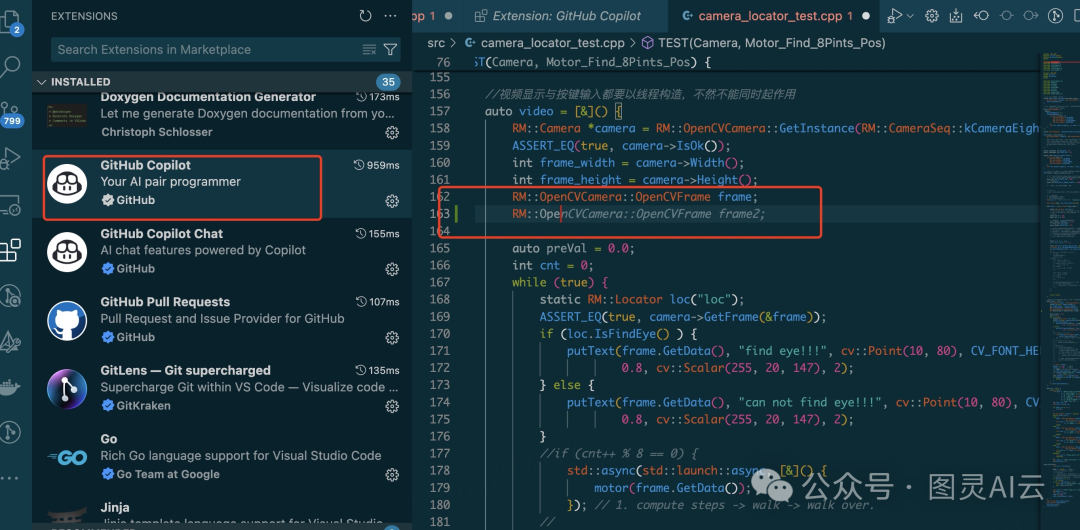Viewport: 1080px width, 530px height.
Task: Open the Run and Debug view
Action: click(11, 158)
